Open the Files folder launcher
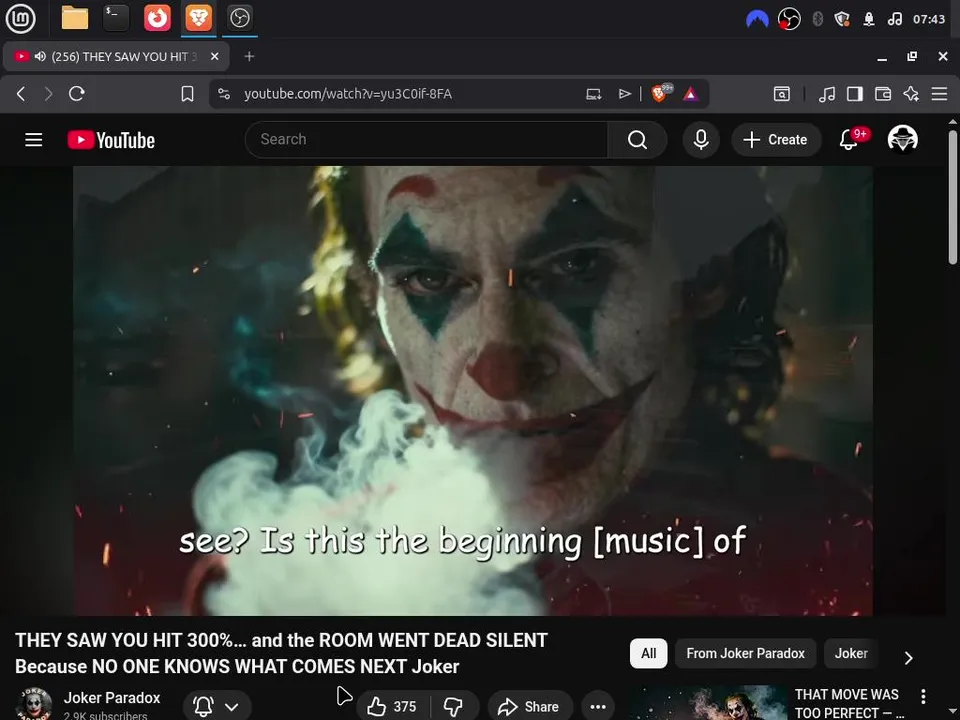 pyautogui.click(x=75, y=18)
